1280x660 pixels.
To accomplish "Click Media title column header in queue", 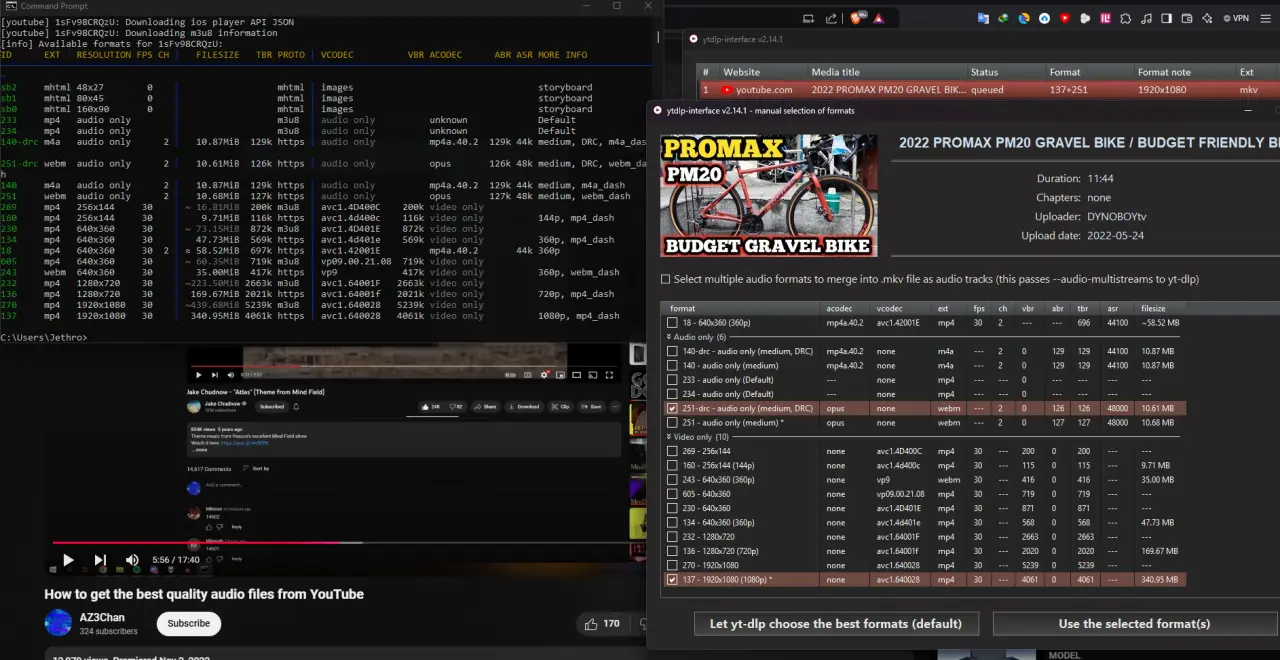I will [886, 72].
